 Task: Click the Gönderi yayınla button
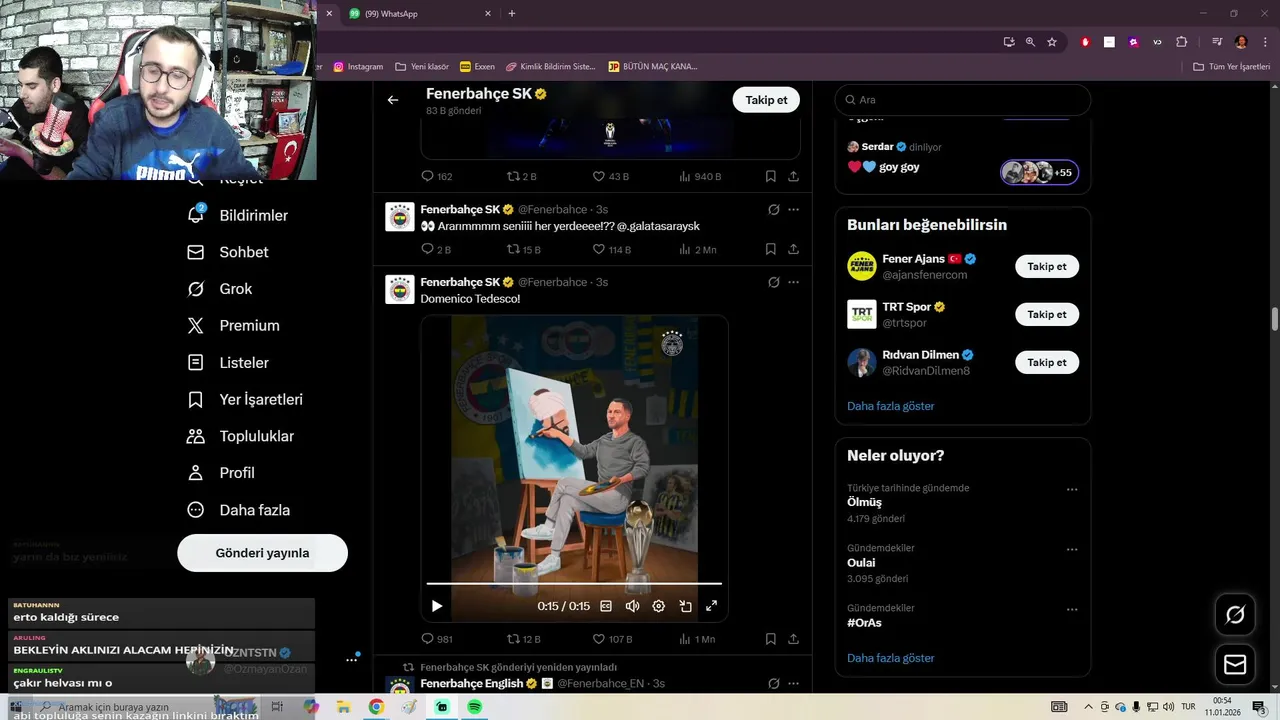click(x=262, y=553)
